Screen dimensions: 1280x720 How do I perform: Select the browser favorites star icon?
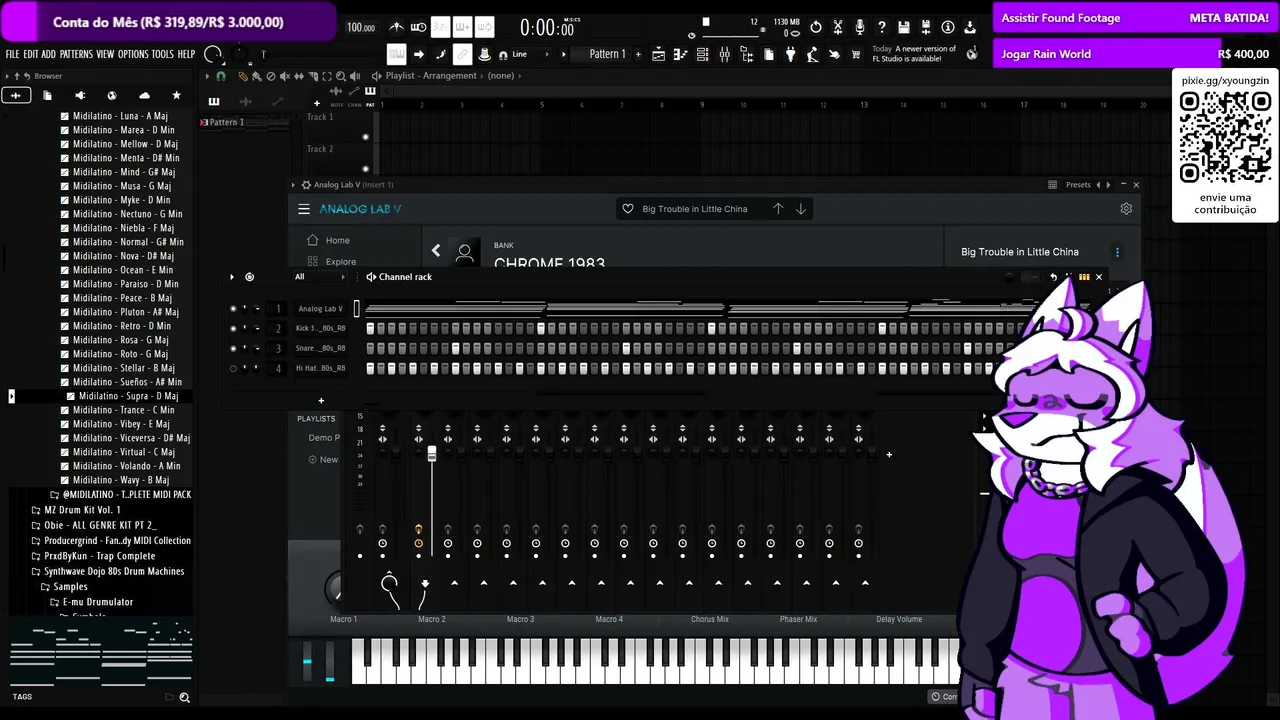click(x=176, y=95)
